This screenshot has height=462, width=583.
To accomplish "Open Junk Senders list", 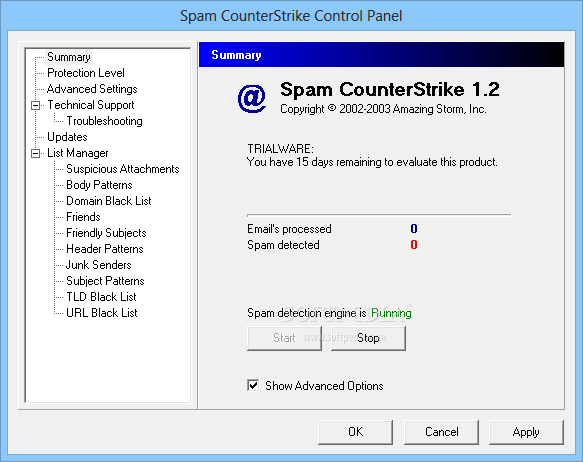I will point(99,265).
